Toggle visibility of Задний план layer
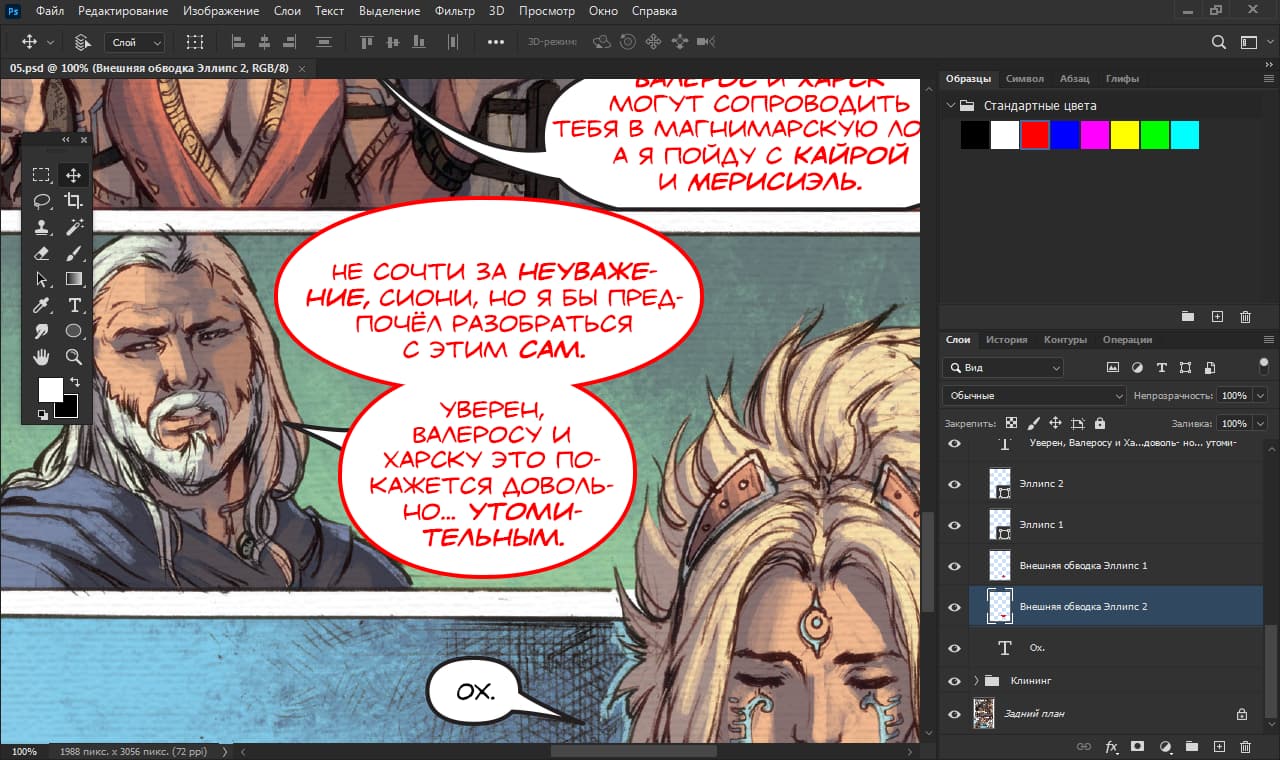 pos(954,714)
